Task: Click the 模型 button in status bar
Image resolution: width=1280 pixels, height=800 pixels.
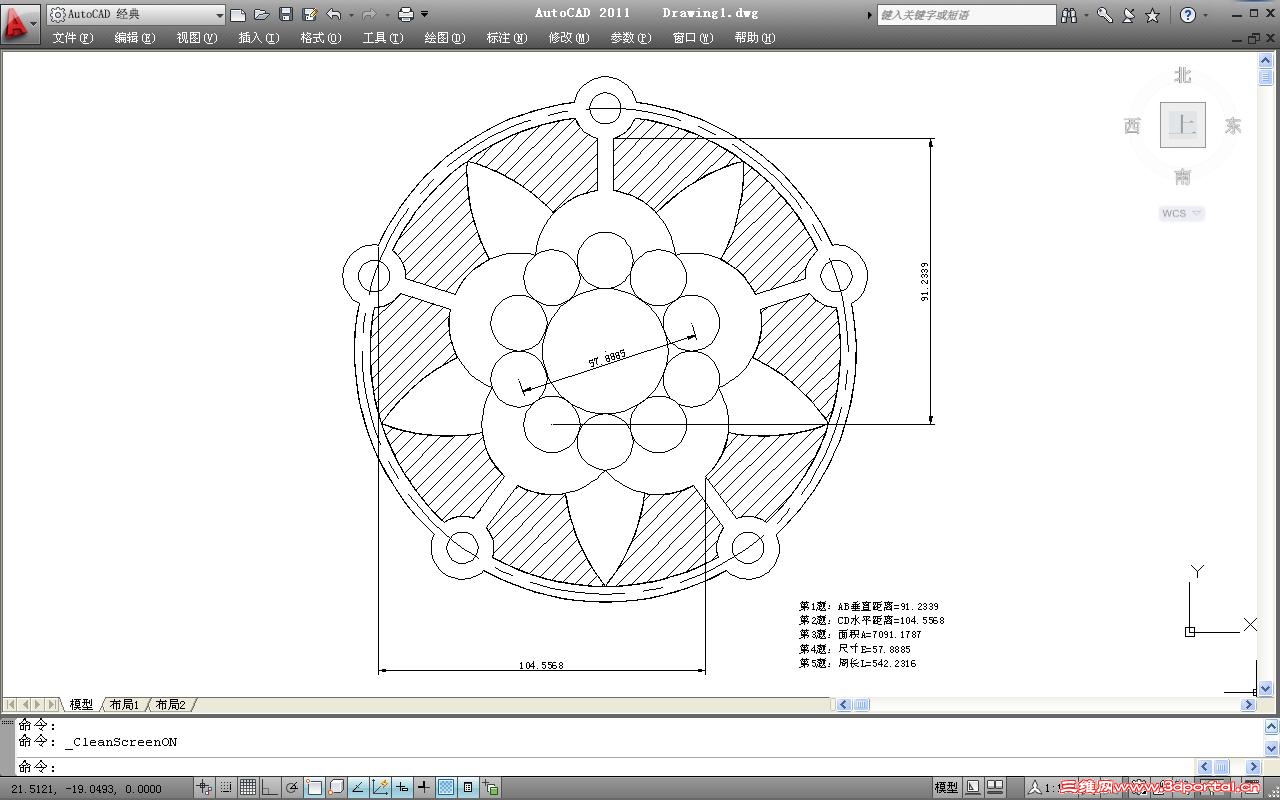Action: pos(946,788)
